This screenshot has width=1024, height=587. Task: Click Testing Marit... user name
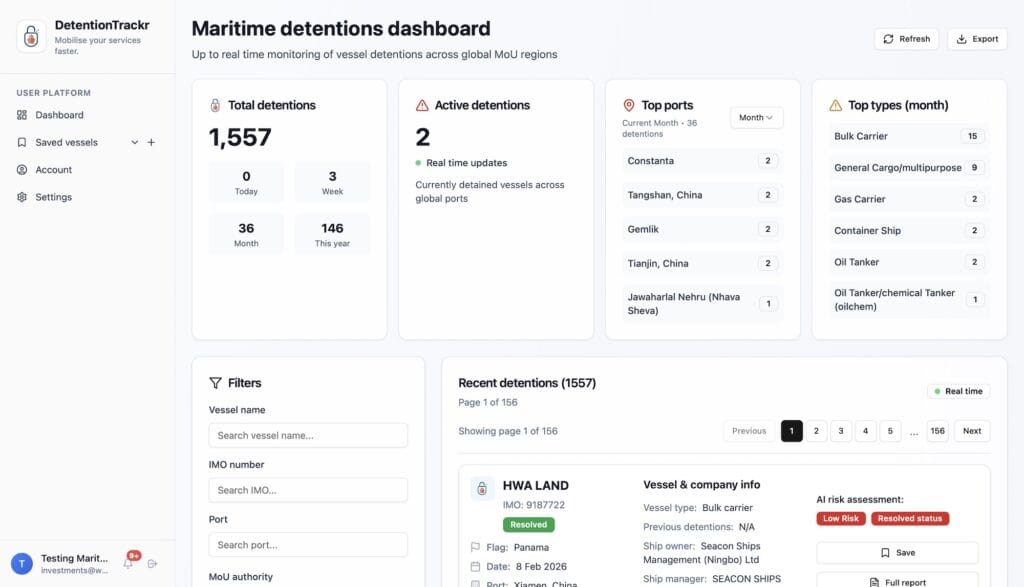74,558
